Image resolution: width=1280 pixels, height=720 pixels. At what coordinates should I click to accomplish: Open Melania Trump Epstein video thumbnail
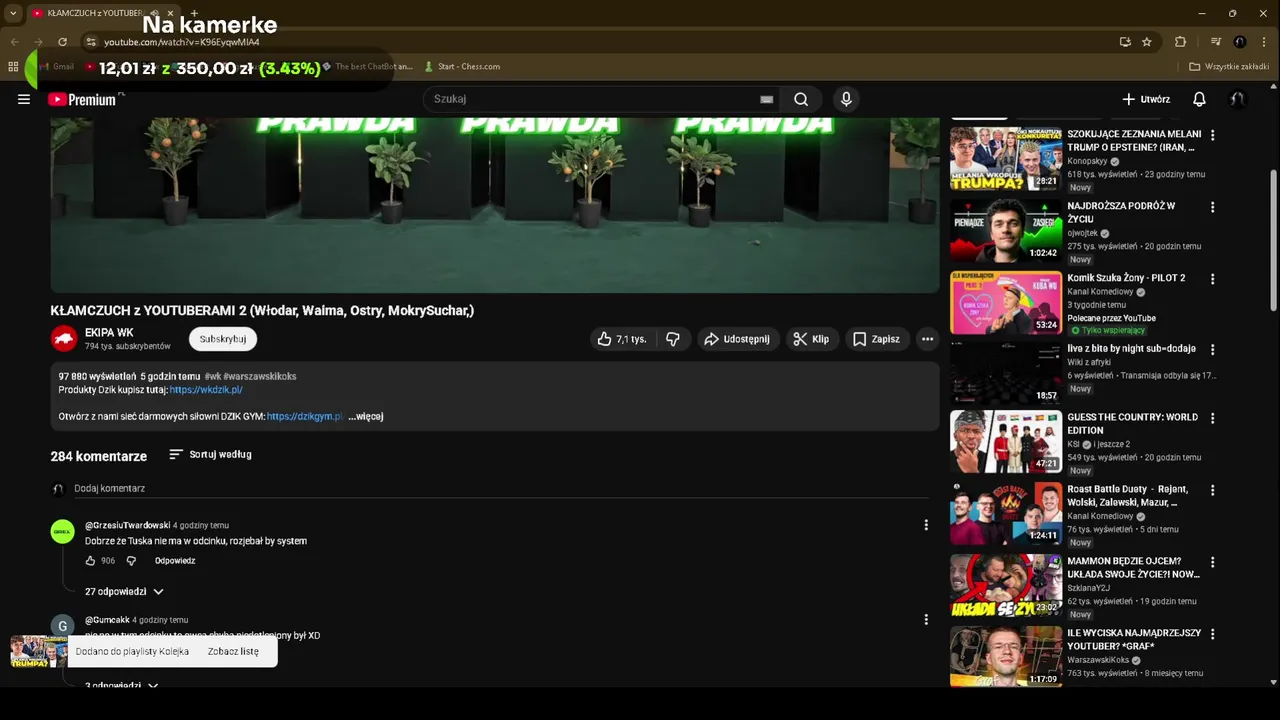click(x=1006, y=158)
